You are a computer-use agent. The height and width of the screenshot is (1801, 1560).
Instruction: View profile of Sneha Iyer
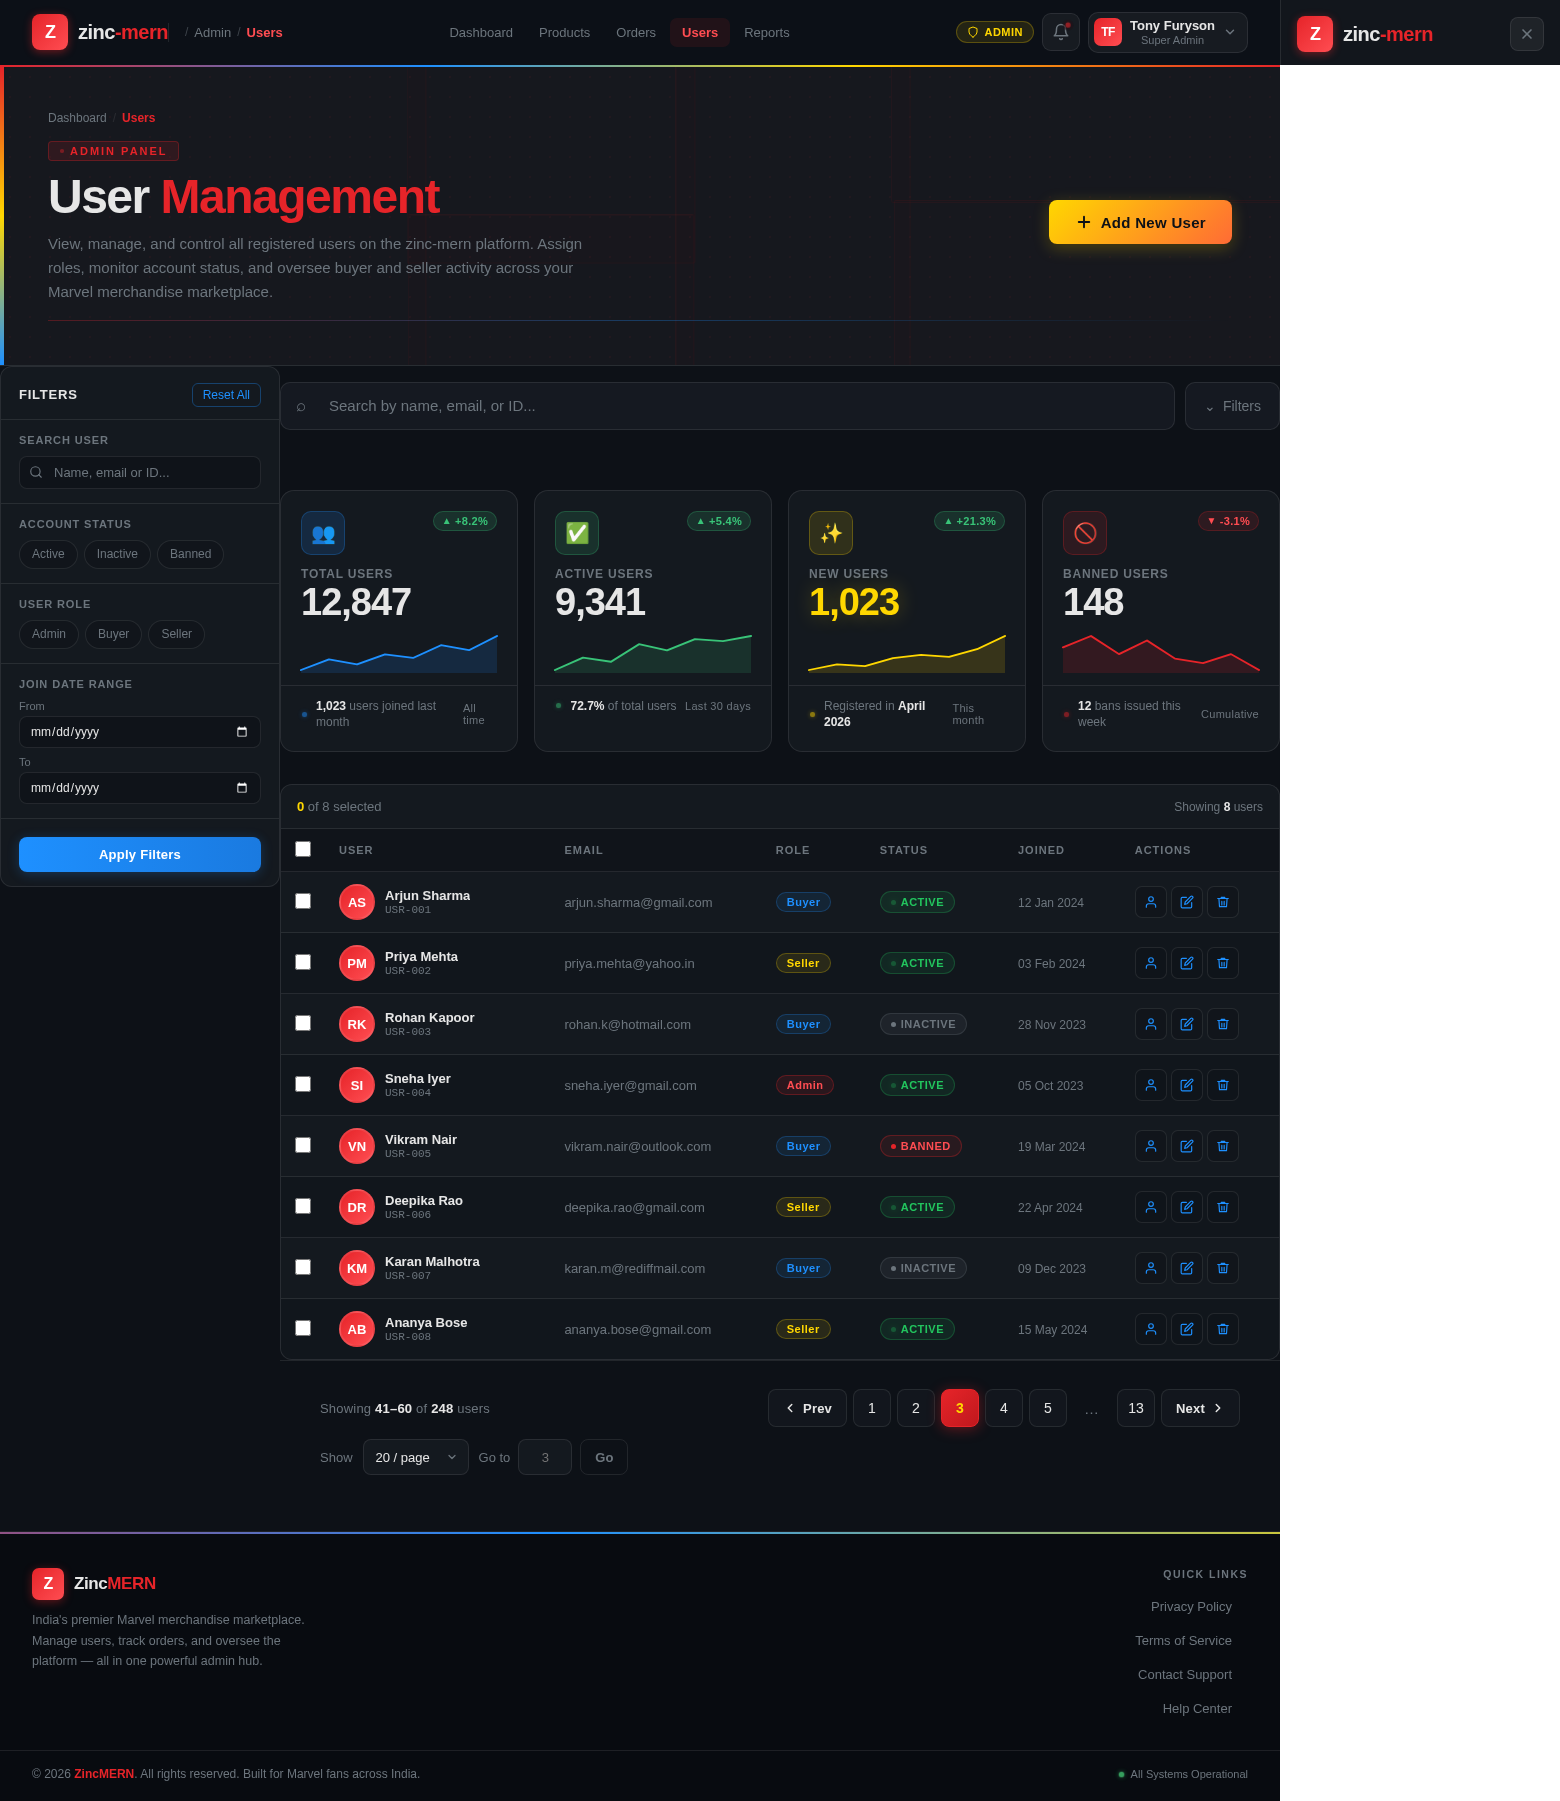pyautogui.click(x=1151, y=1085)
